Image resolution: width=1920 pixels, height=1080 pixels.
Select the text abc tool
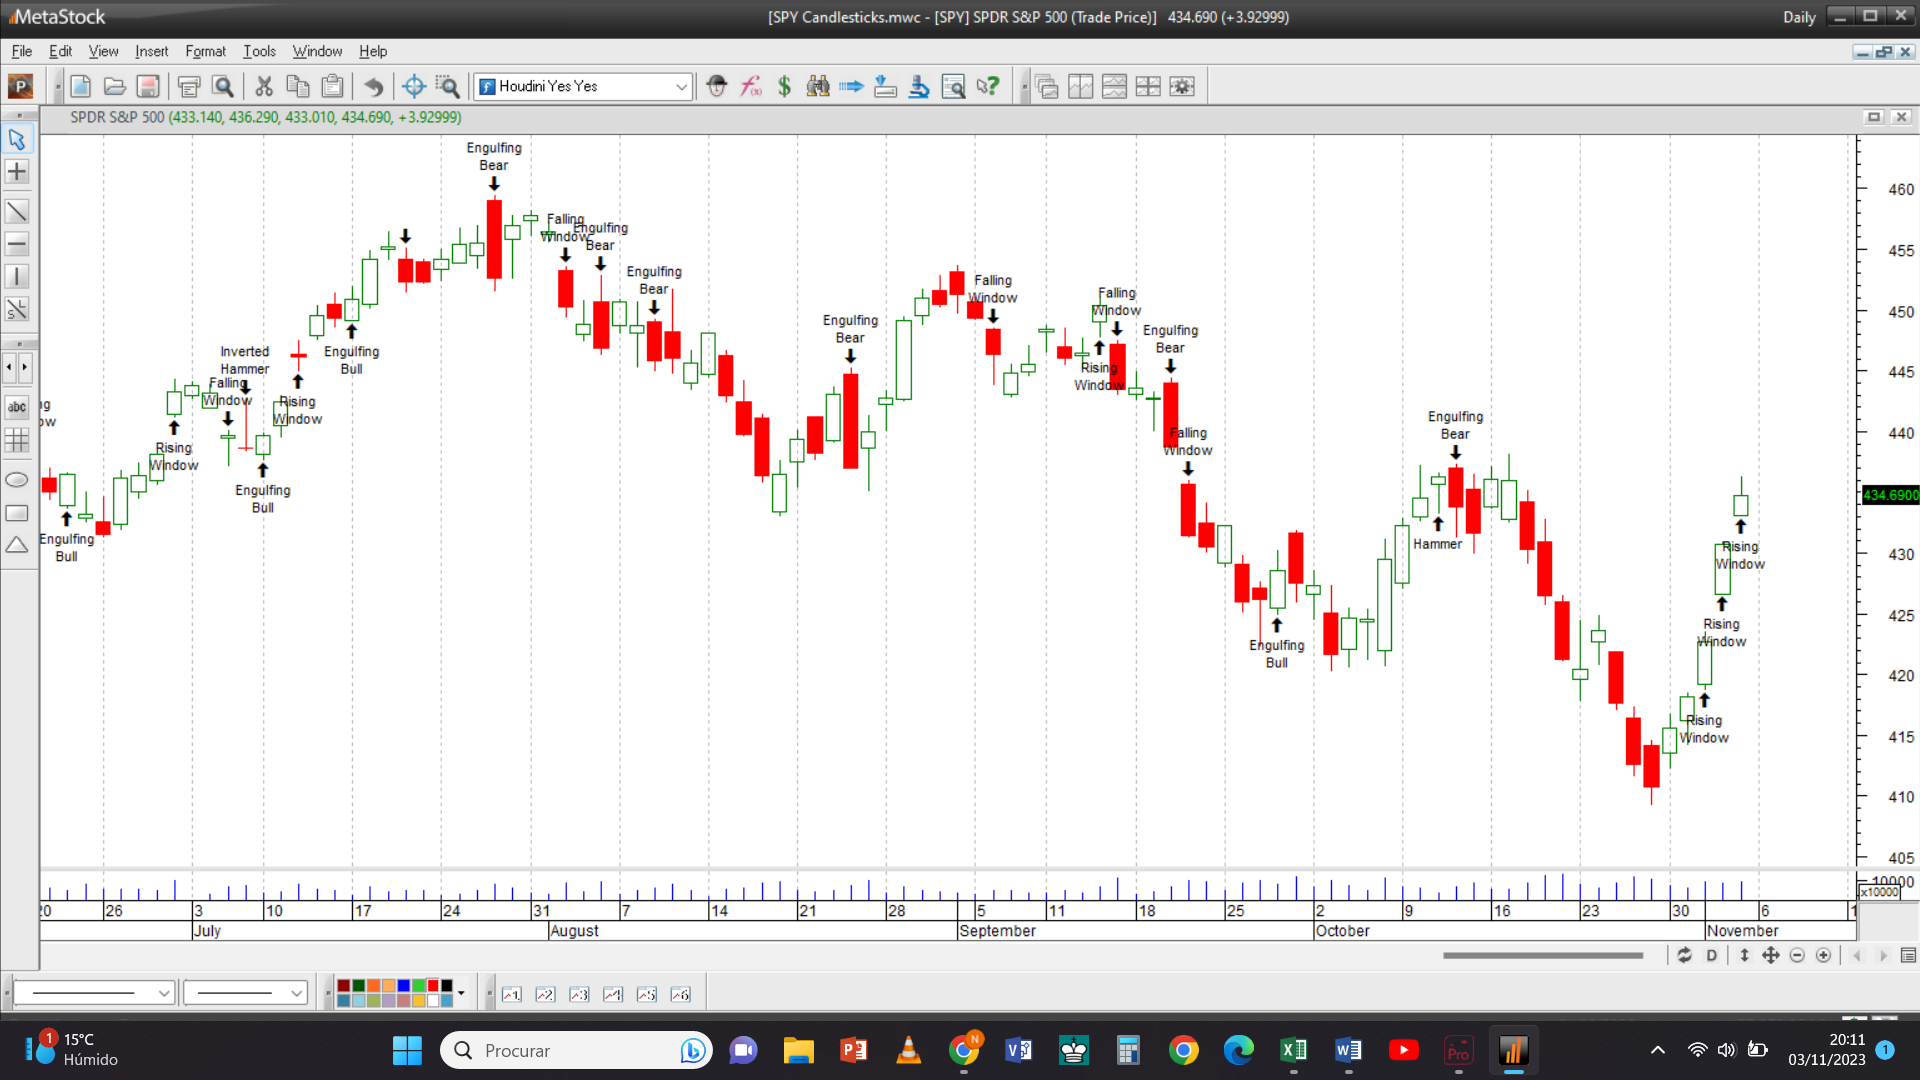tap(17, 407)
